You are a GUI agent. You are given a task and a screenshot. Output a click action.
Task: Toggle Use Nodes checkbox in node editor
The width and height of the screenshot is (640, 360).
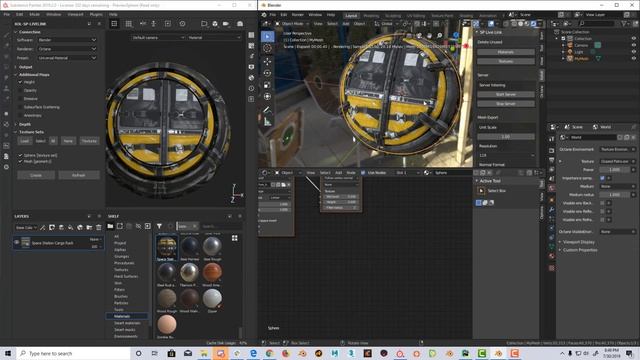pyautogui.click(x=363, y=173)
